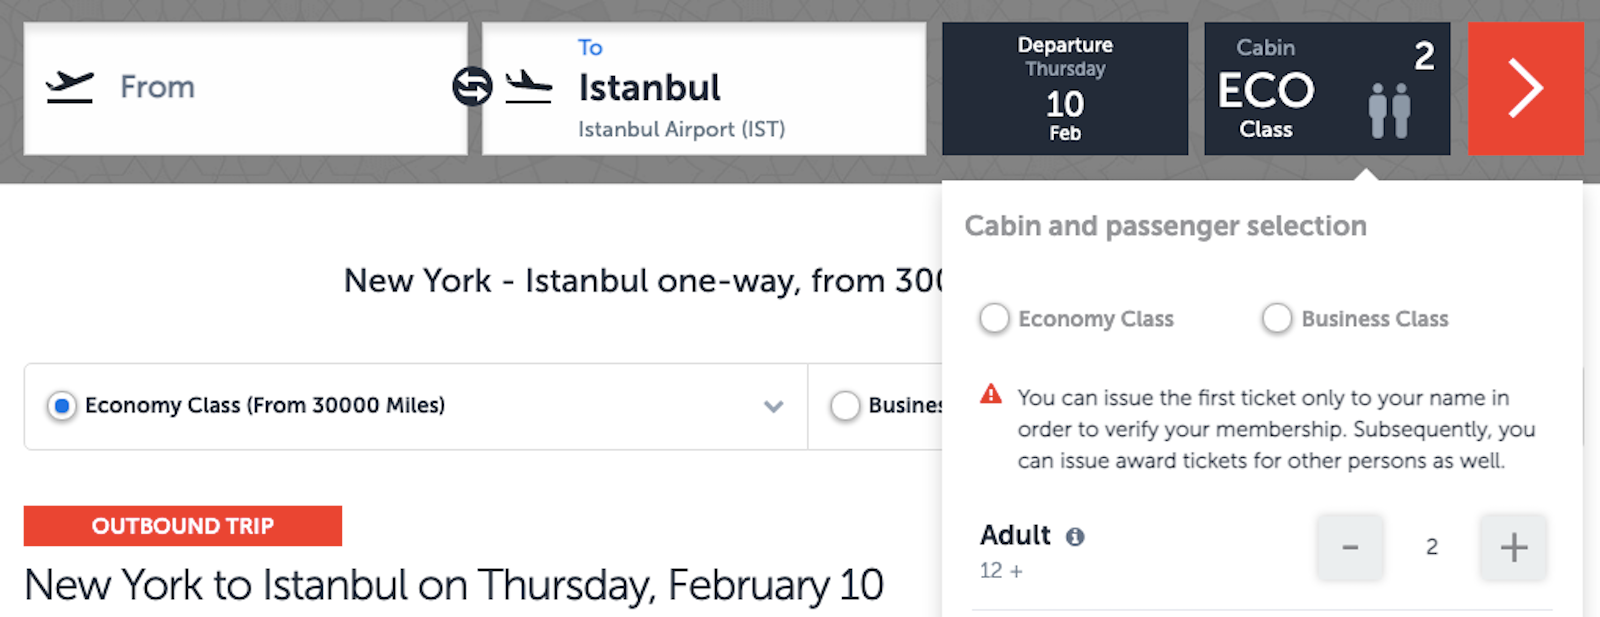Image resolution: width=1600 pixels, height=617 pixels.
Task: Click the info icon next to Adult
Action: [1075, 537]
